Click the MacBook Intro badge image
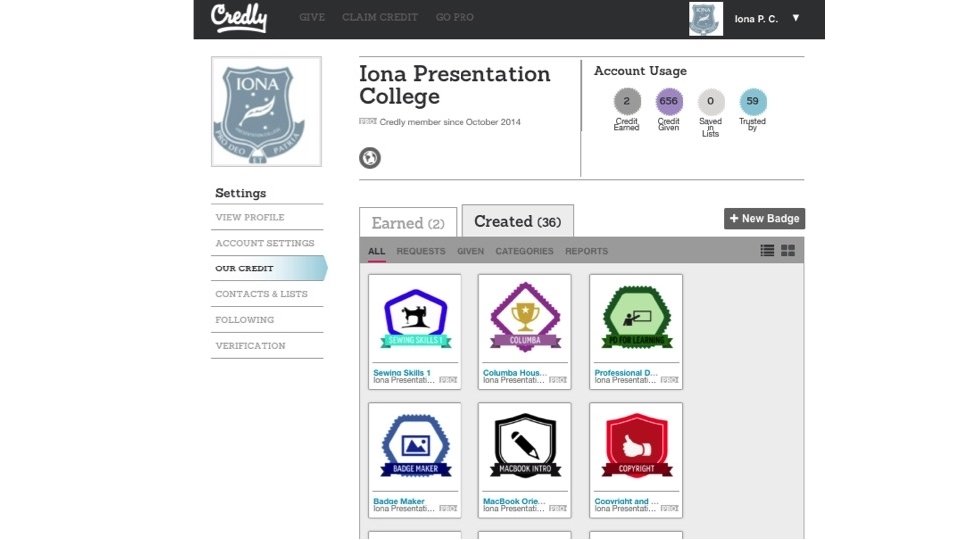Viewport: 960px width, 540px height. [x=525, y=446]
